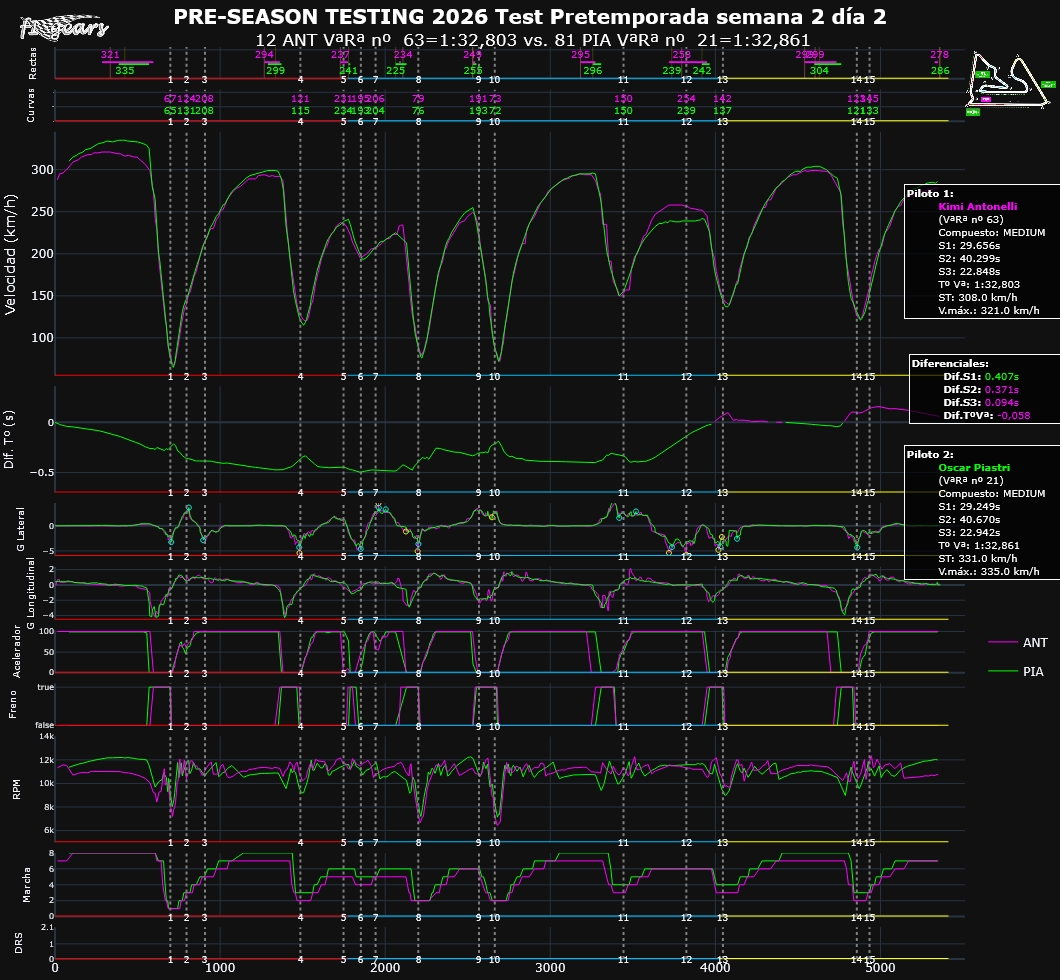Screen dimensions: 1060x980
Task: Click the F1gears logo
Action: point(64,28)
